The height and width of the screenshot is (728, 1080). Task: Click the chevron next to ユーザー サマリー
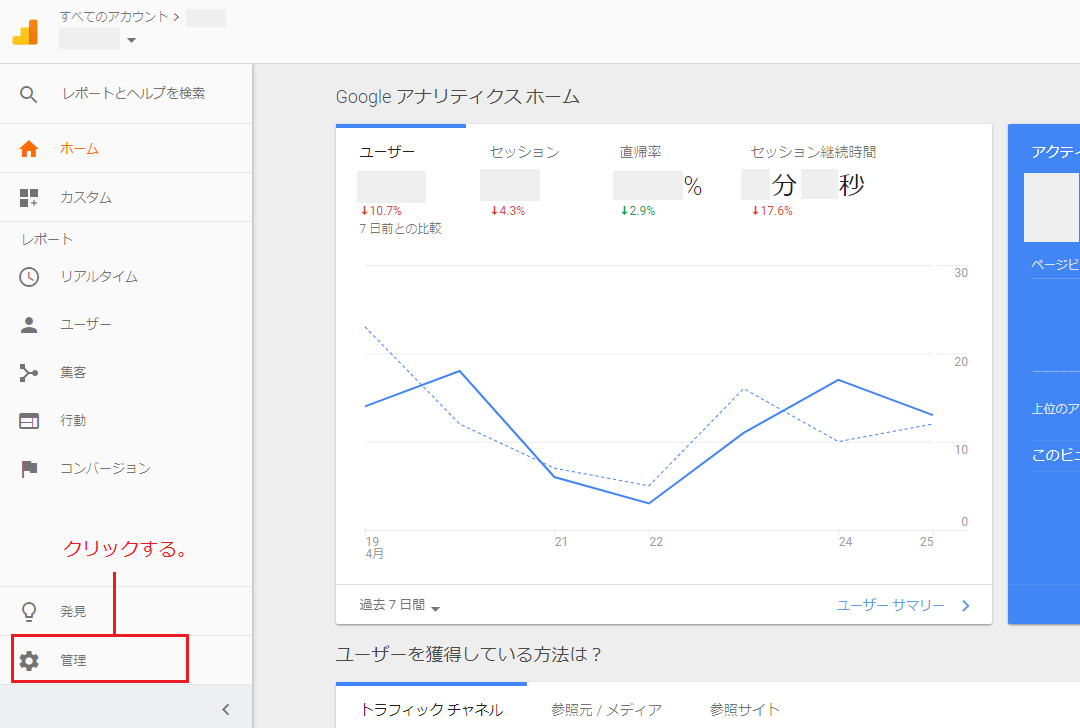click(966, 605)
